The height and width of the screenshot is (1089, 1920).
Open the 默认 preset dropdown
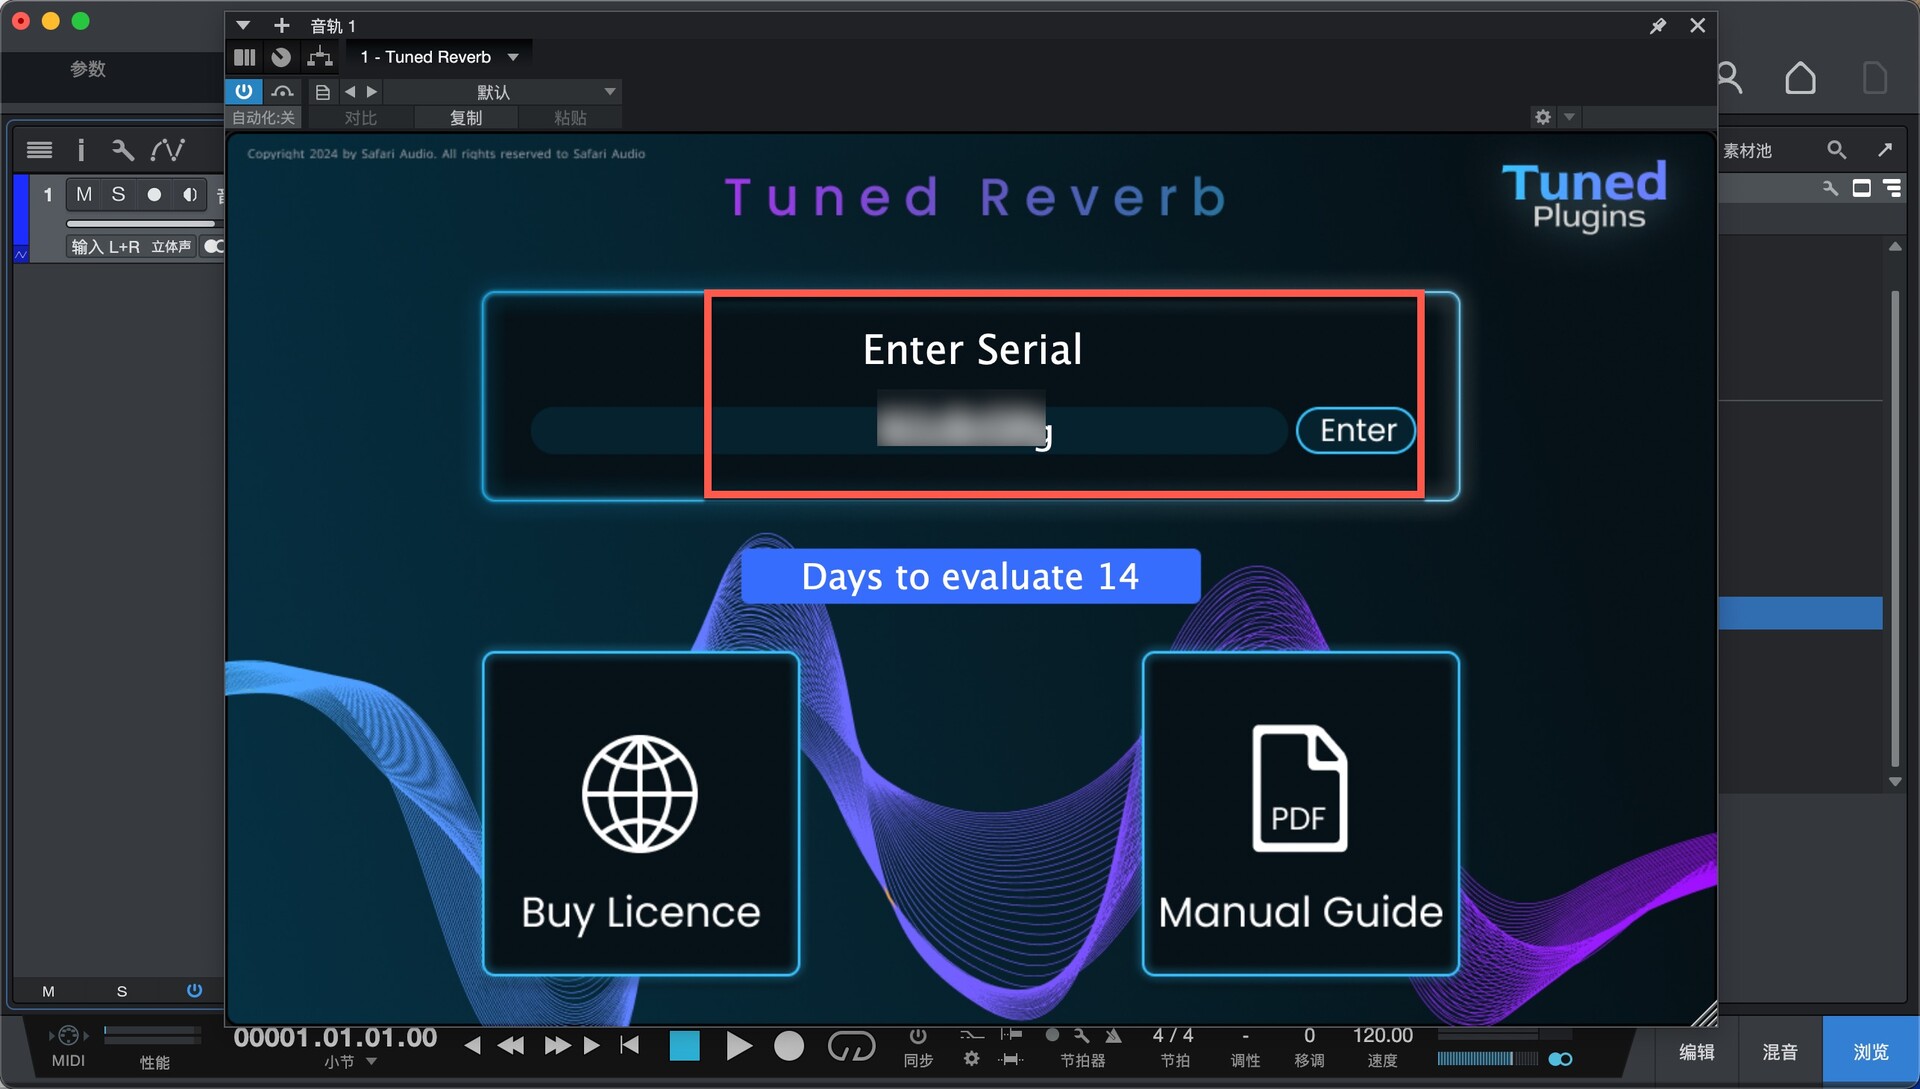coord(503,92)
